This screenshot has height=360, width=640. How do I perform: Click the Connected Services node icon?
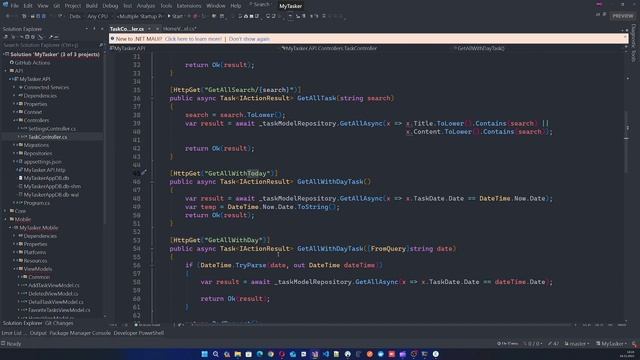tap(20, 87)
